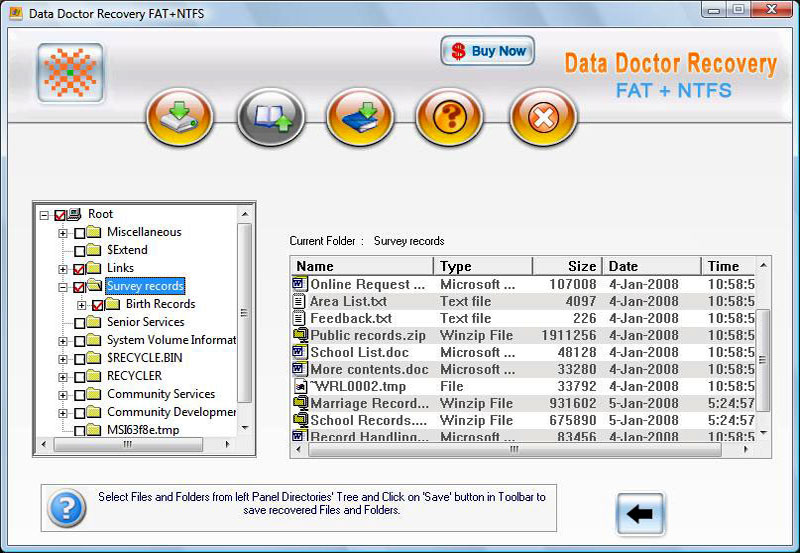Click the Miscellaneous folder icon
Image resolution: width=800 pixels, height=553 pixels.
(x=94, y=232)
